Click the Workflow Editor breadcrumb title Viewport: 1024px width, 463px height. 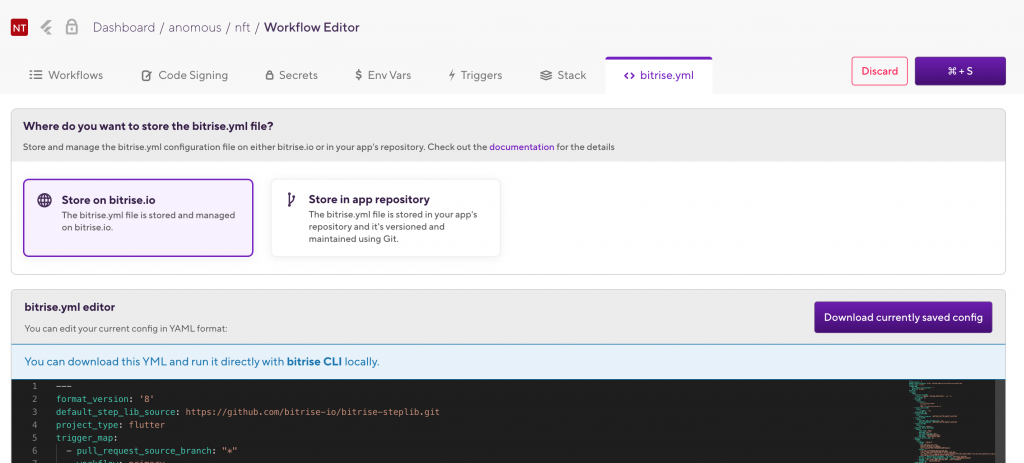(x=312, y=27)
